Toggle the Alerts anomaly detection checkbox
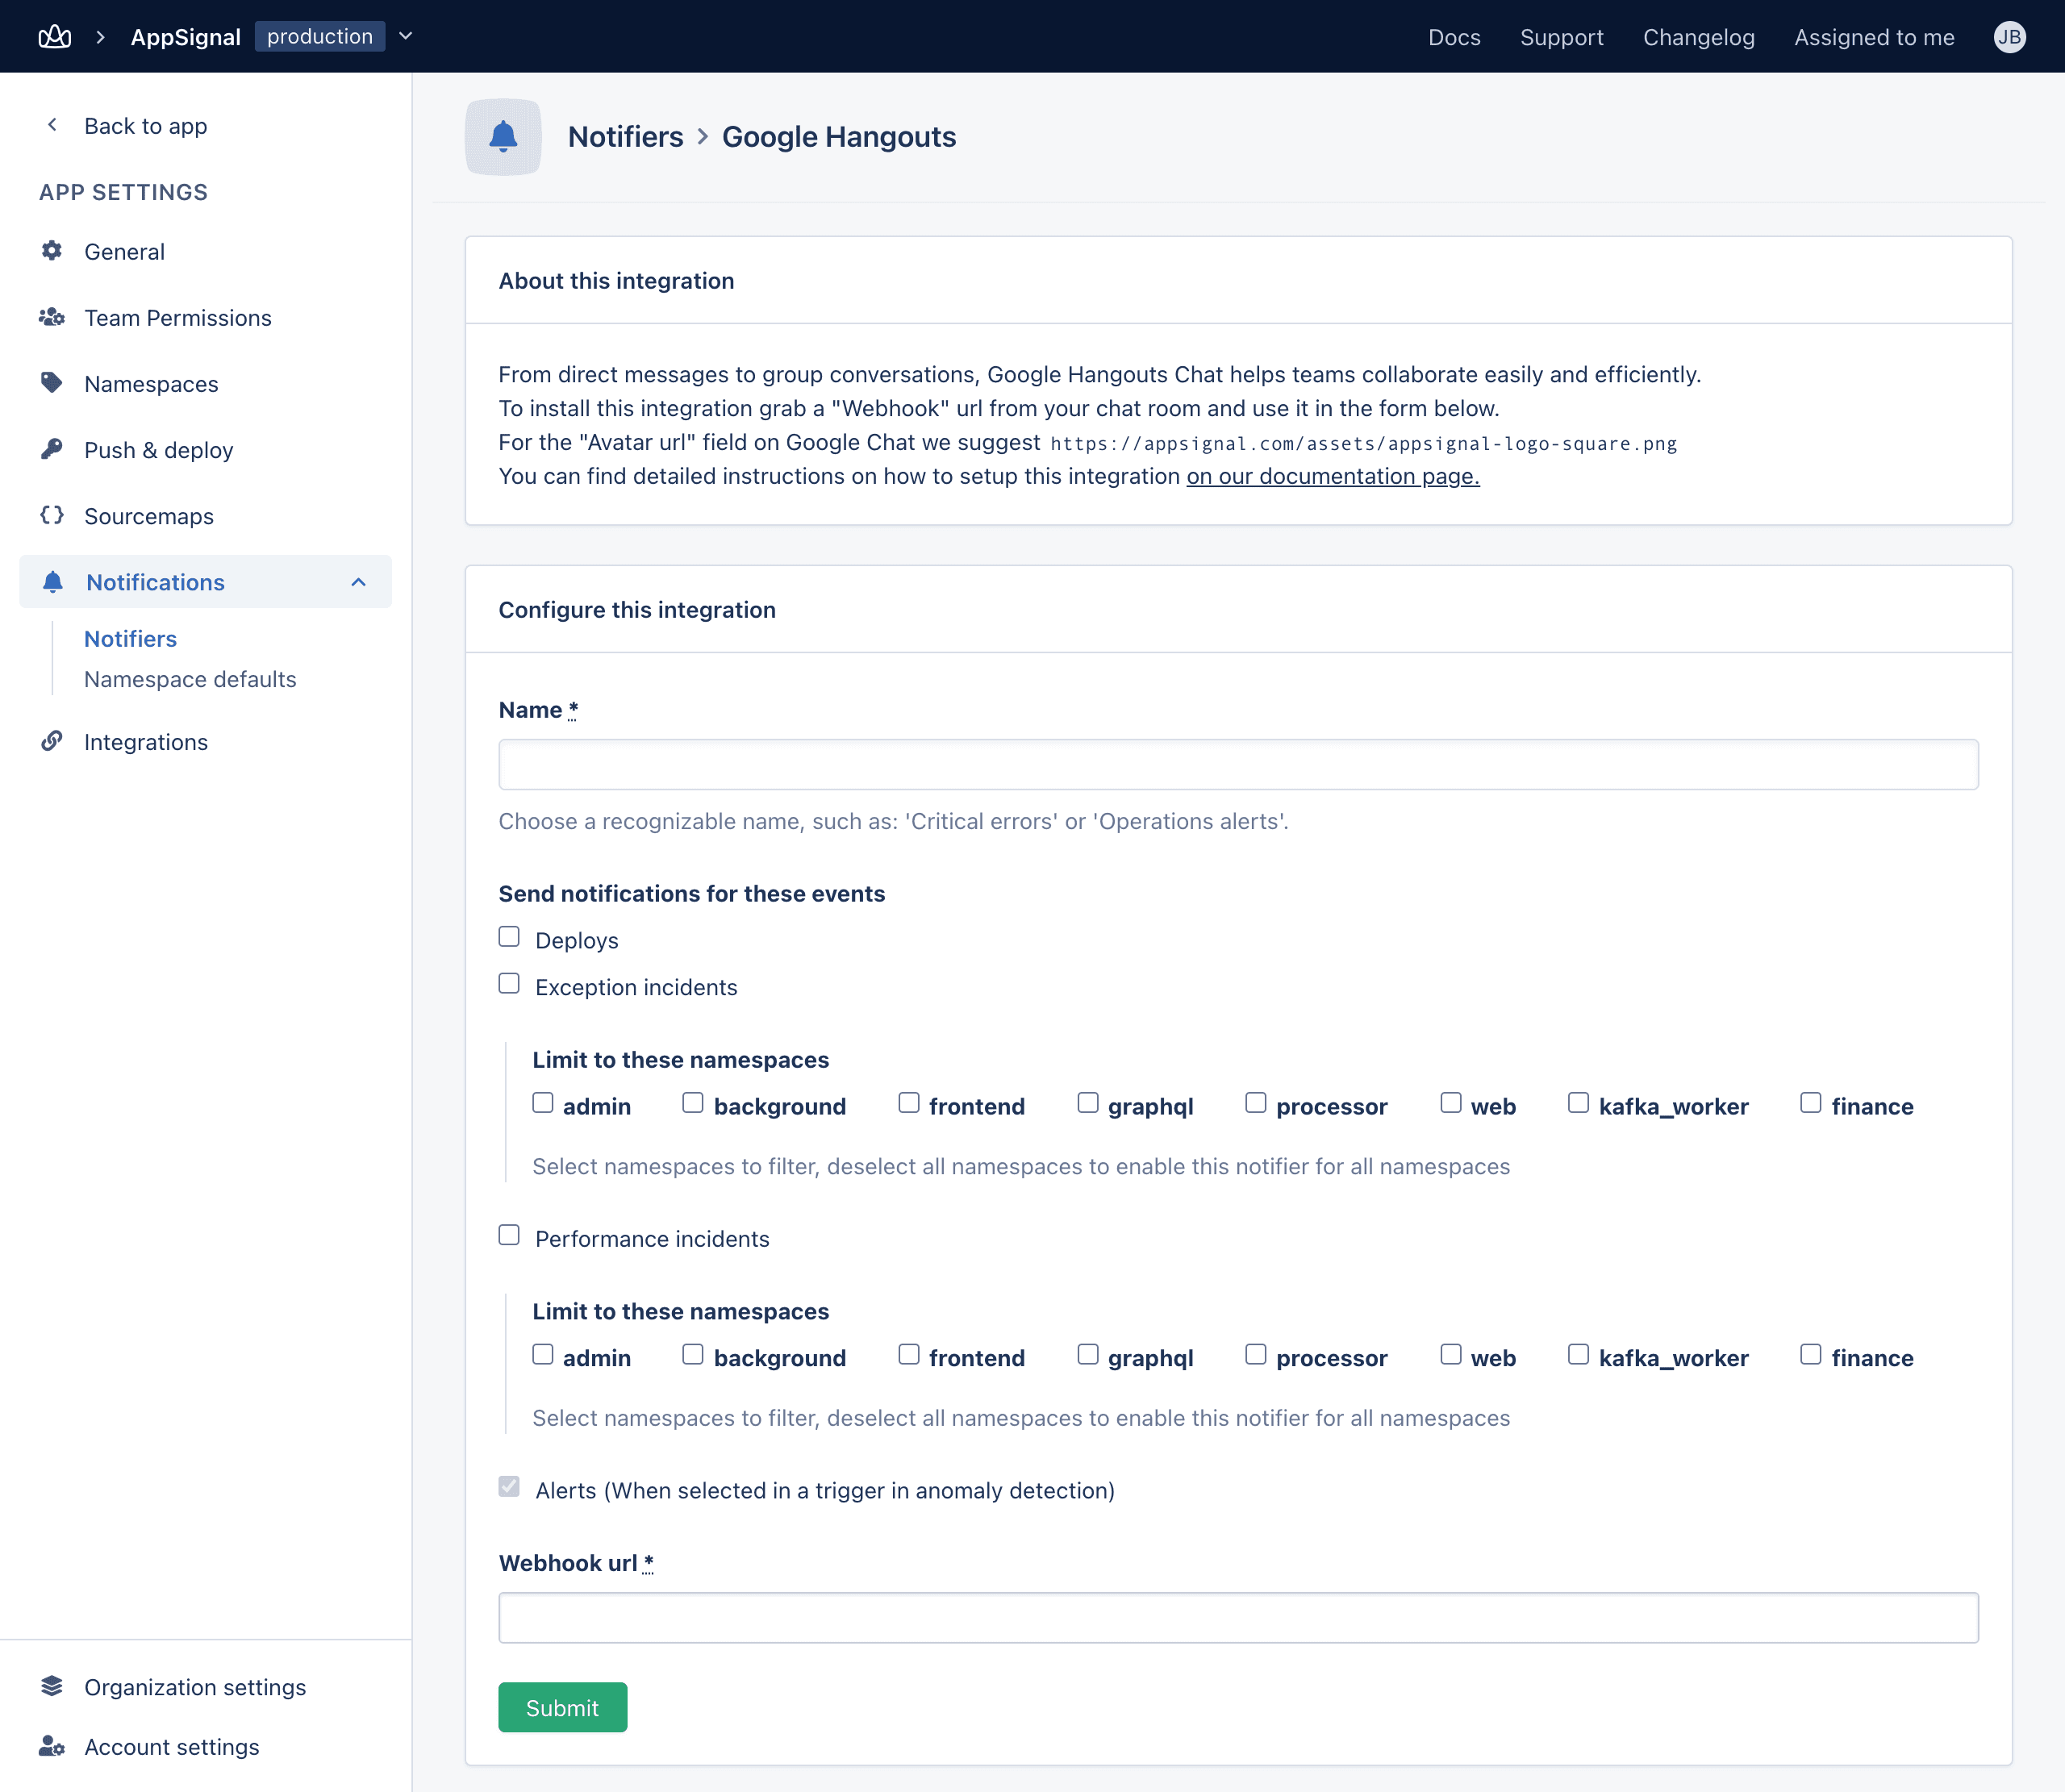This screenshot has width=2065, height=1792. click(509, 1487)
